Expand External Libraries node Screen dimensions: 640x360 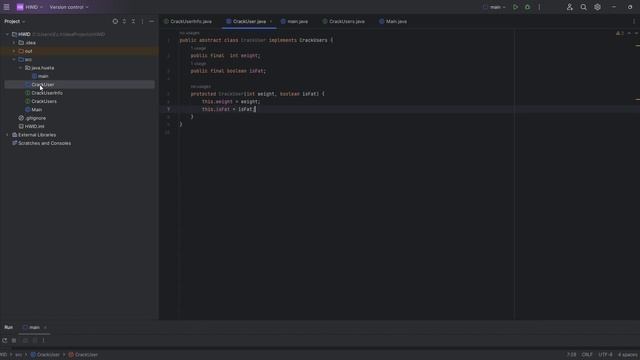point(7,135)
